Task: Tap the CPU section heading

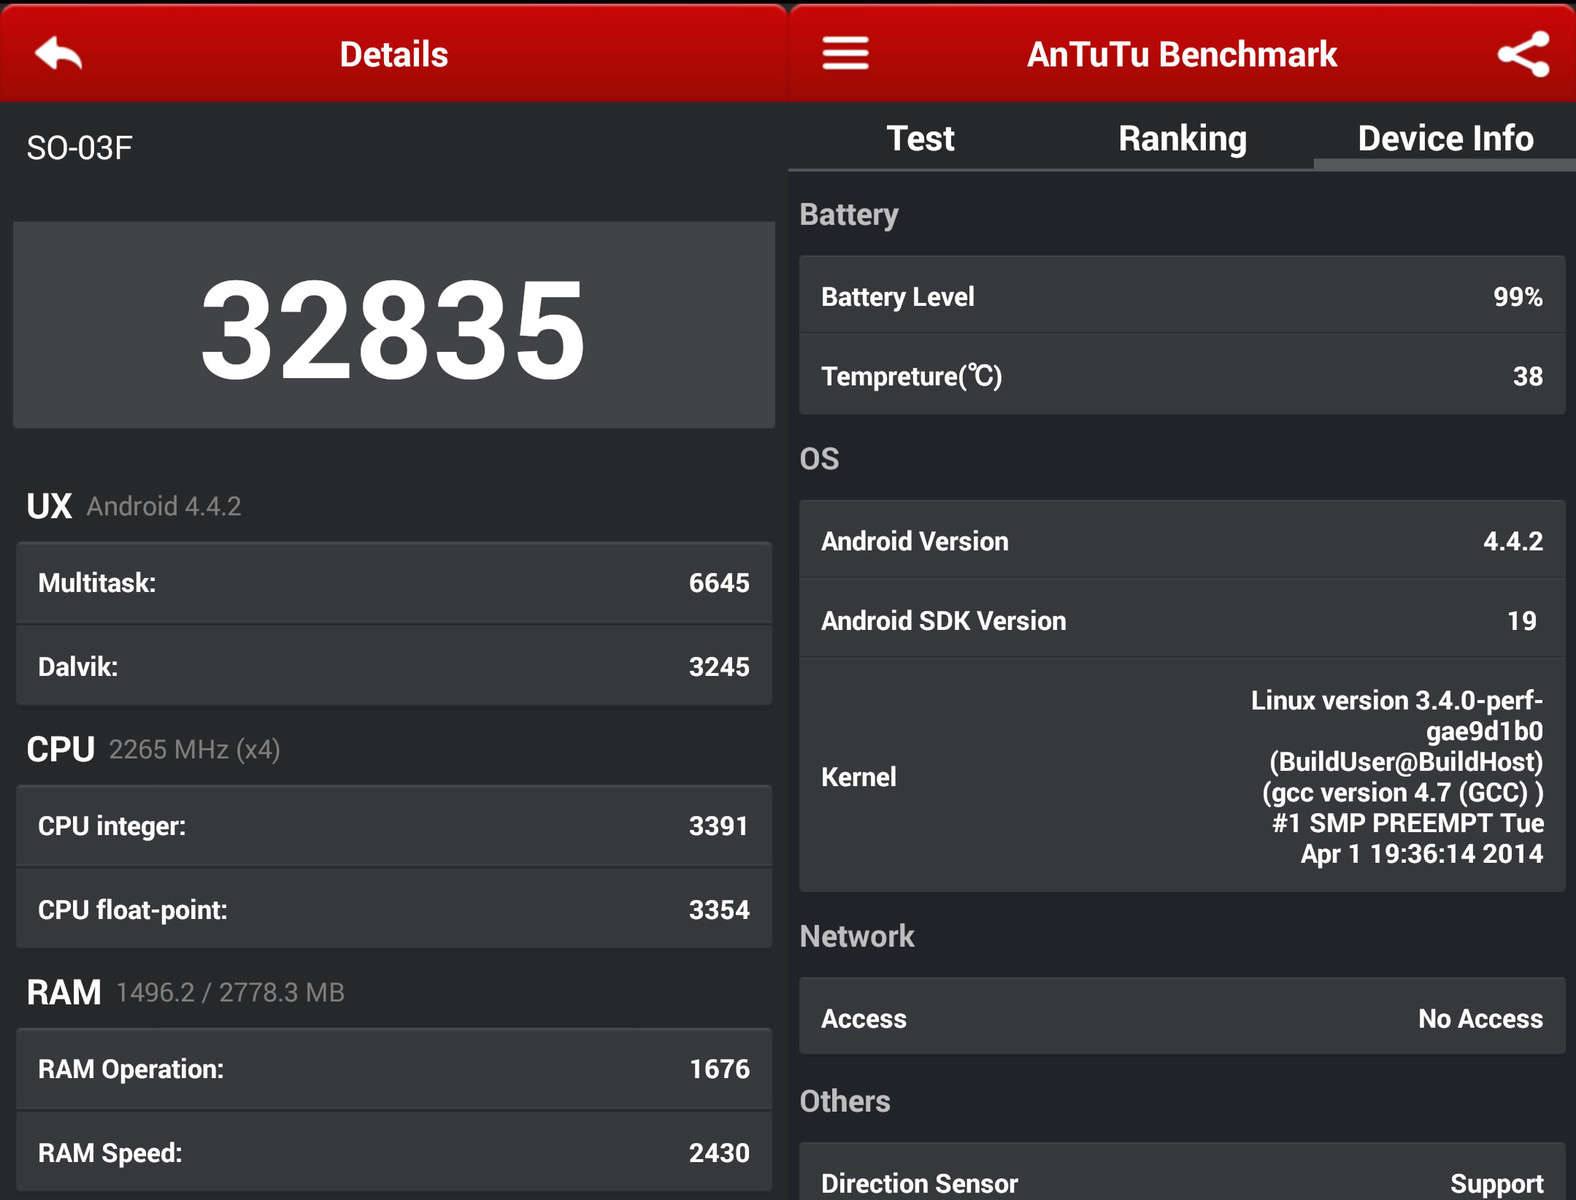Action: click(x=60, y=749)
